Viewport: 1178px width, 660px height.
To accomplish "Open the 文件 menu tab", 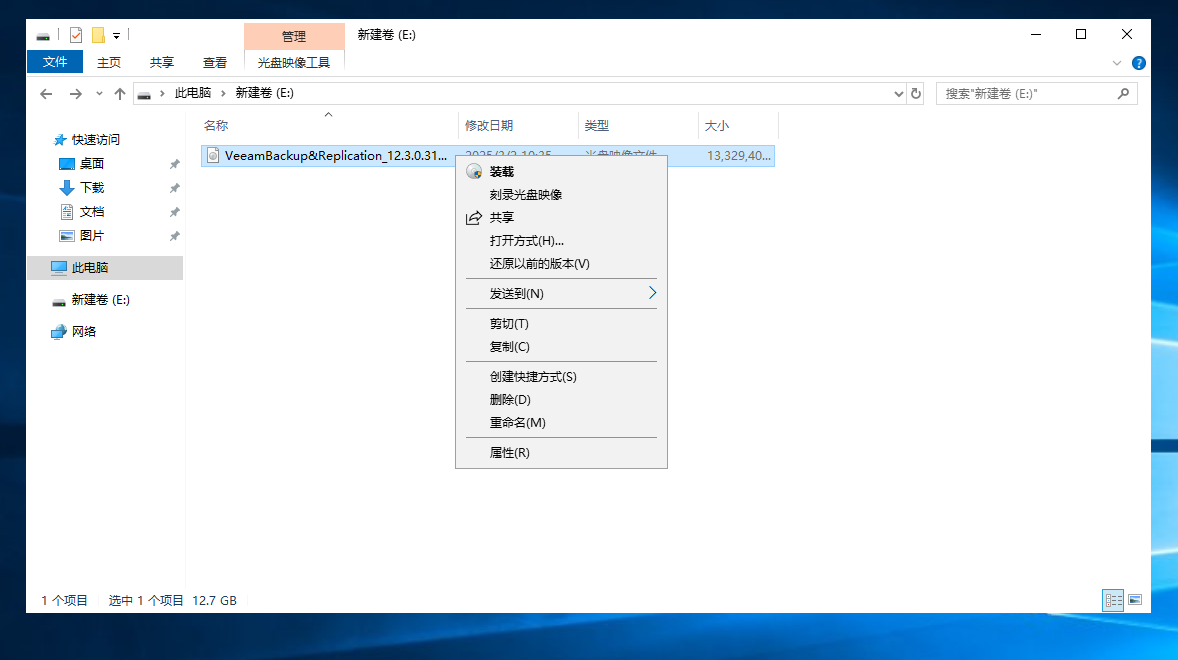I will [55, 62].
